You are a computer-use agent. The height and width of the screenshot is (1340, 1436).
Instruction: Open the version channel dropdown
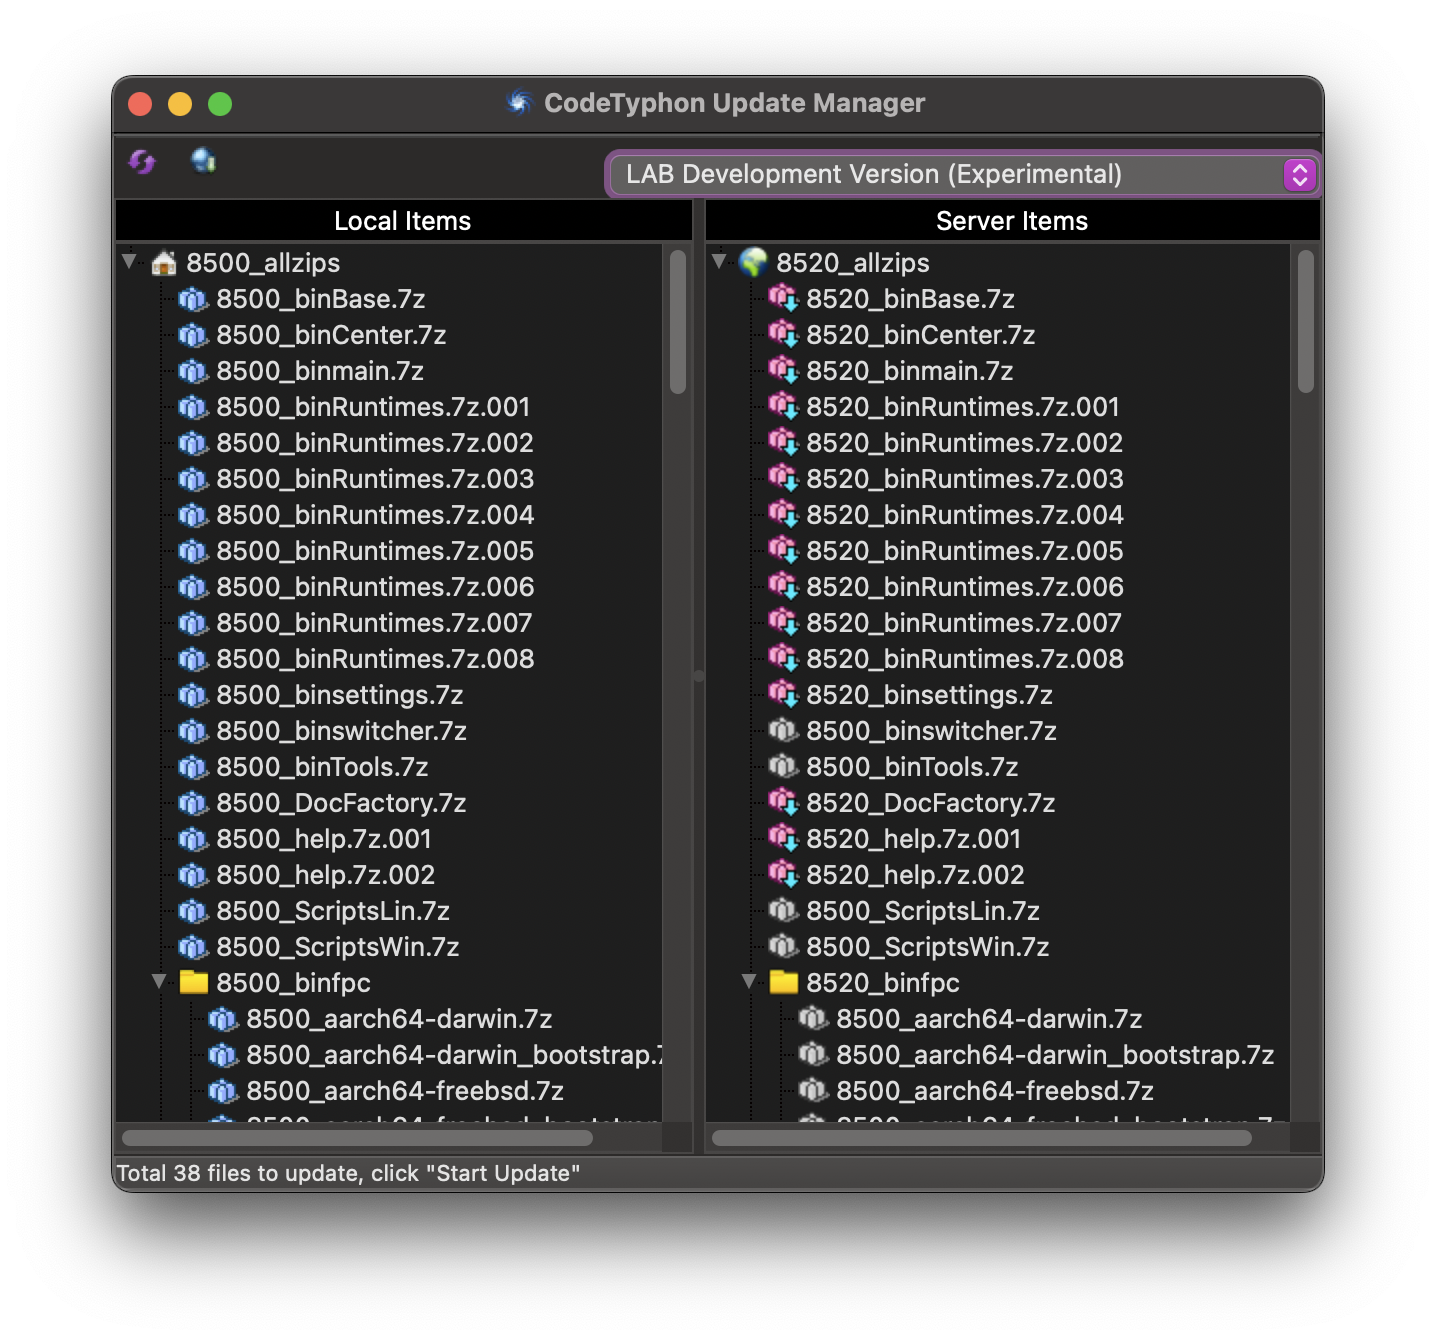964,175
